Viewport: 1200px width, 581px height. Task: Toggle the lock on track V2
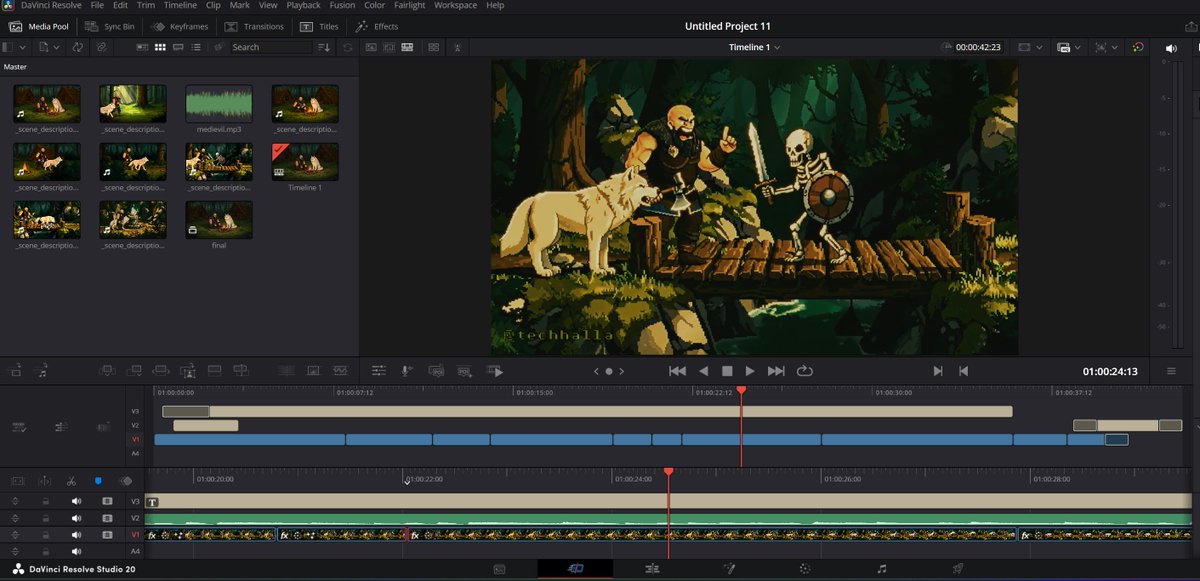click(45, 518)
